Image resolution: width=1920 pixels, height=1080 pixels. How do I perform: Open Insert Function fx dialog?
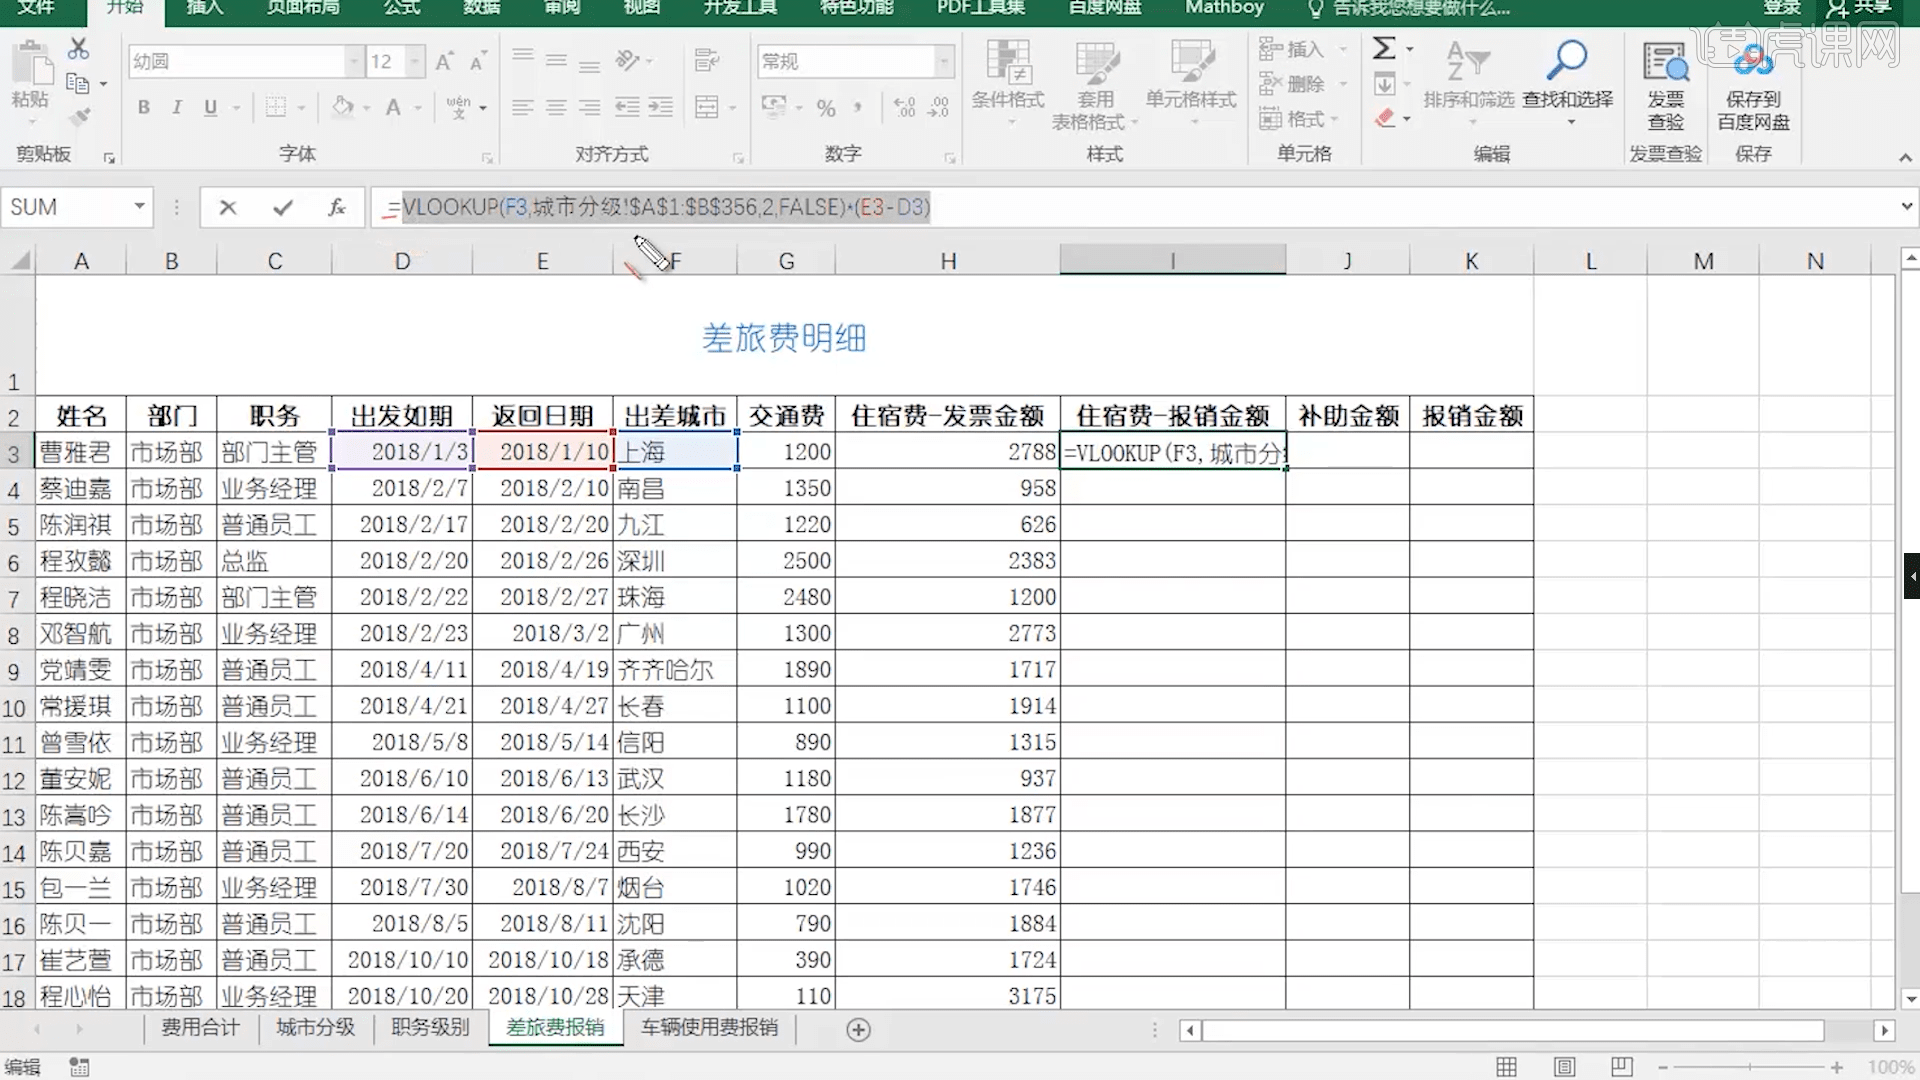coord(337,207)
